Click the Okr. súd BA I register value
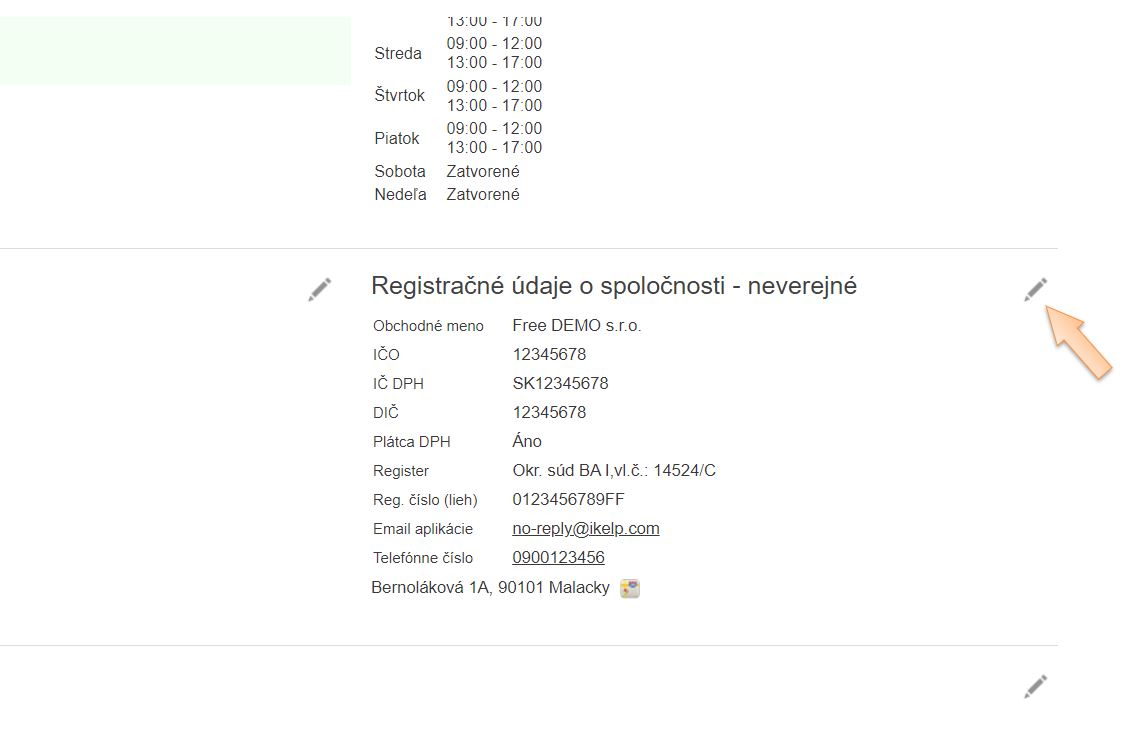The image size is (1139, 744). point(613,470)
